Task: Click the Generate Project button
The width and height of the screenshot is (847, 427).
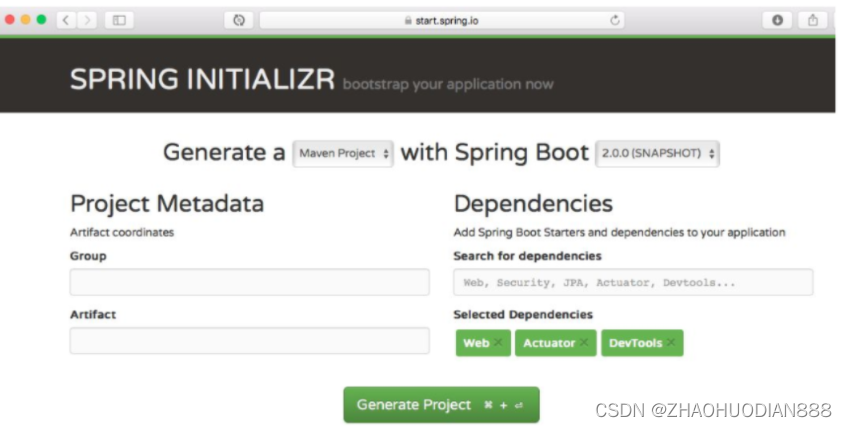Action: [x=441, y=405]
